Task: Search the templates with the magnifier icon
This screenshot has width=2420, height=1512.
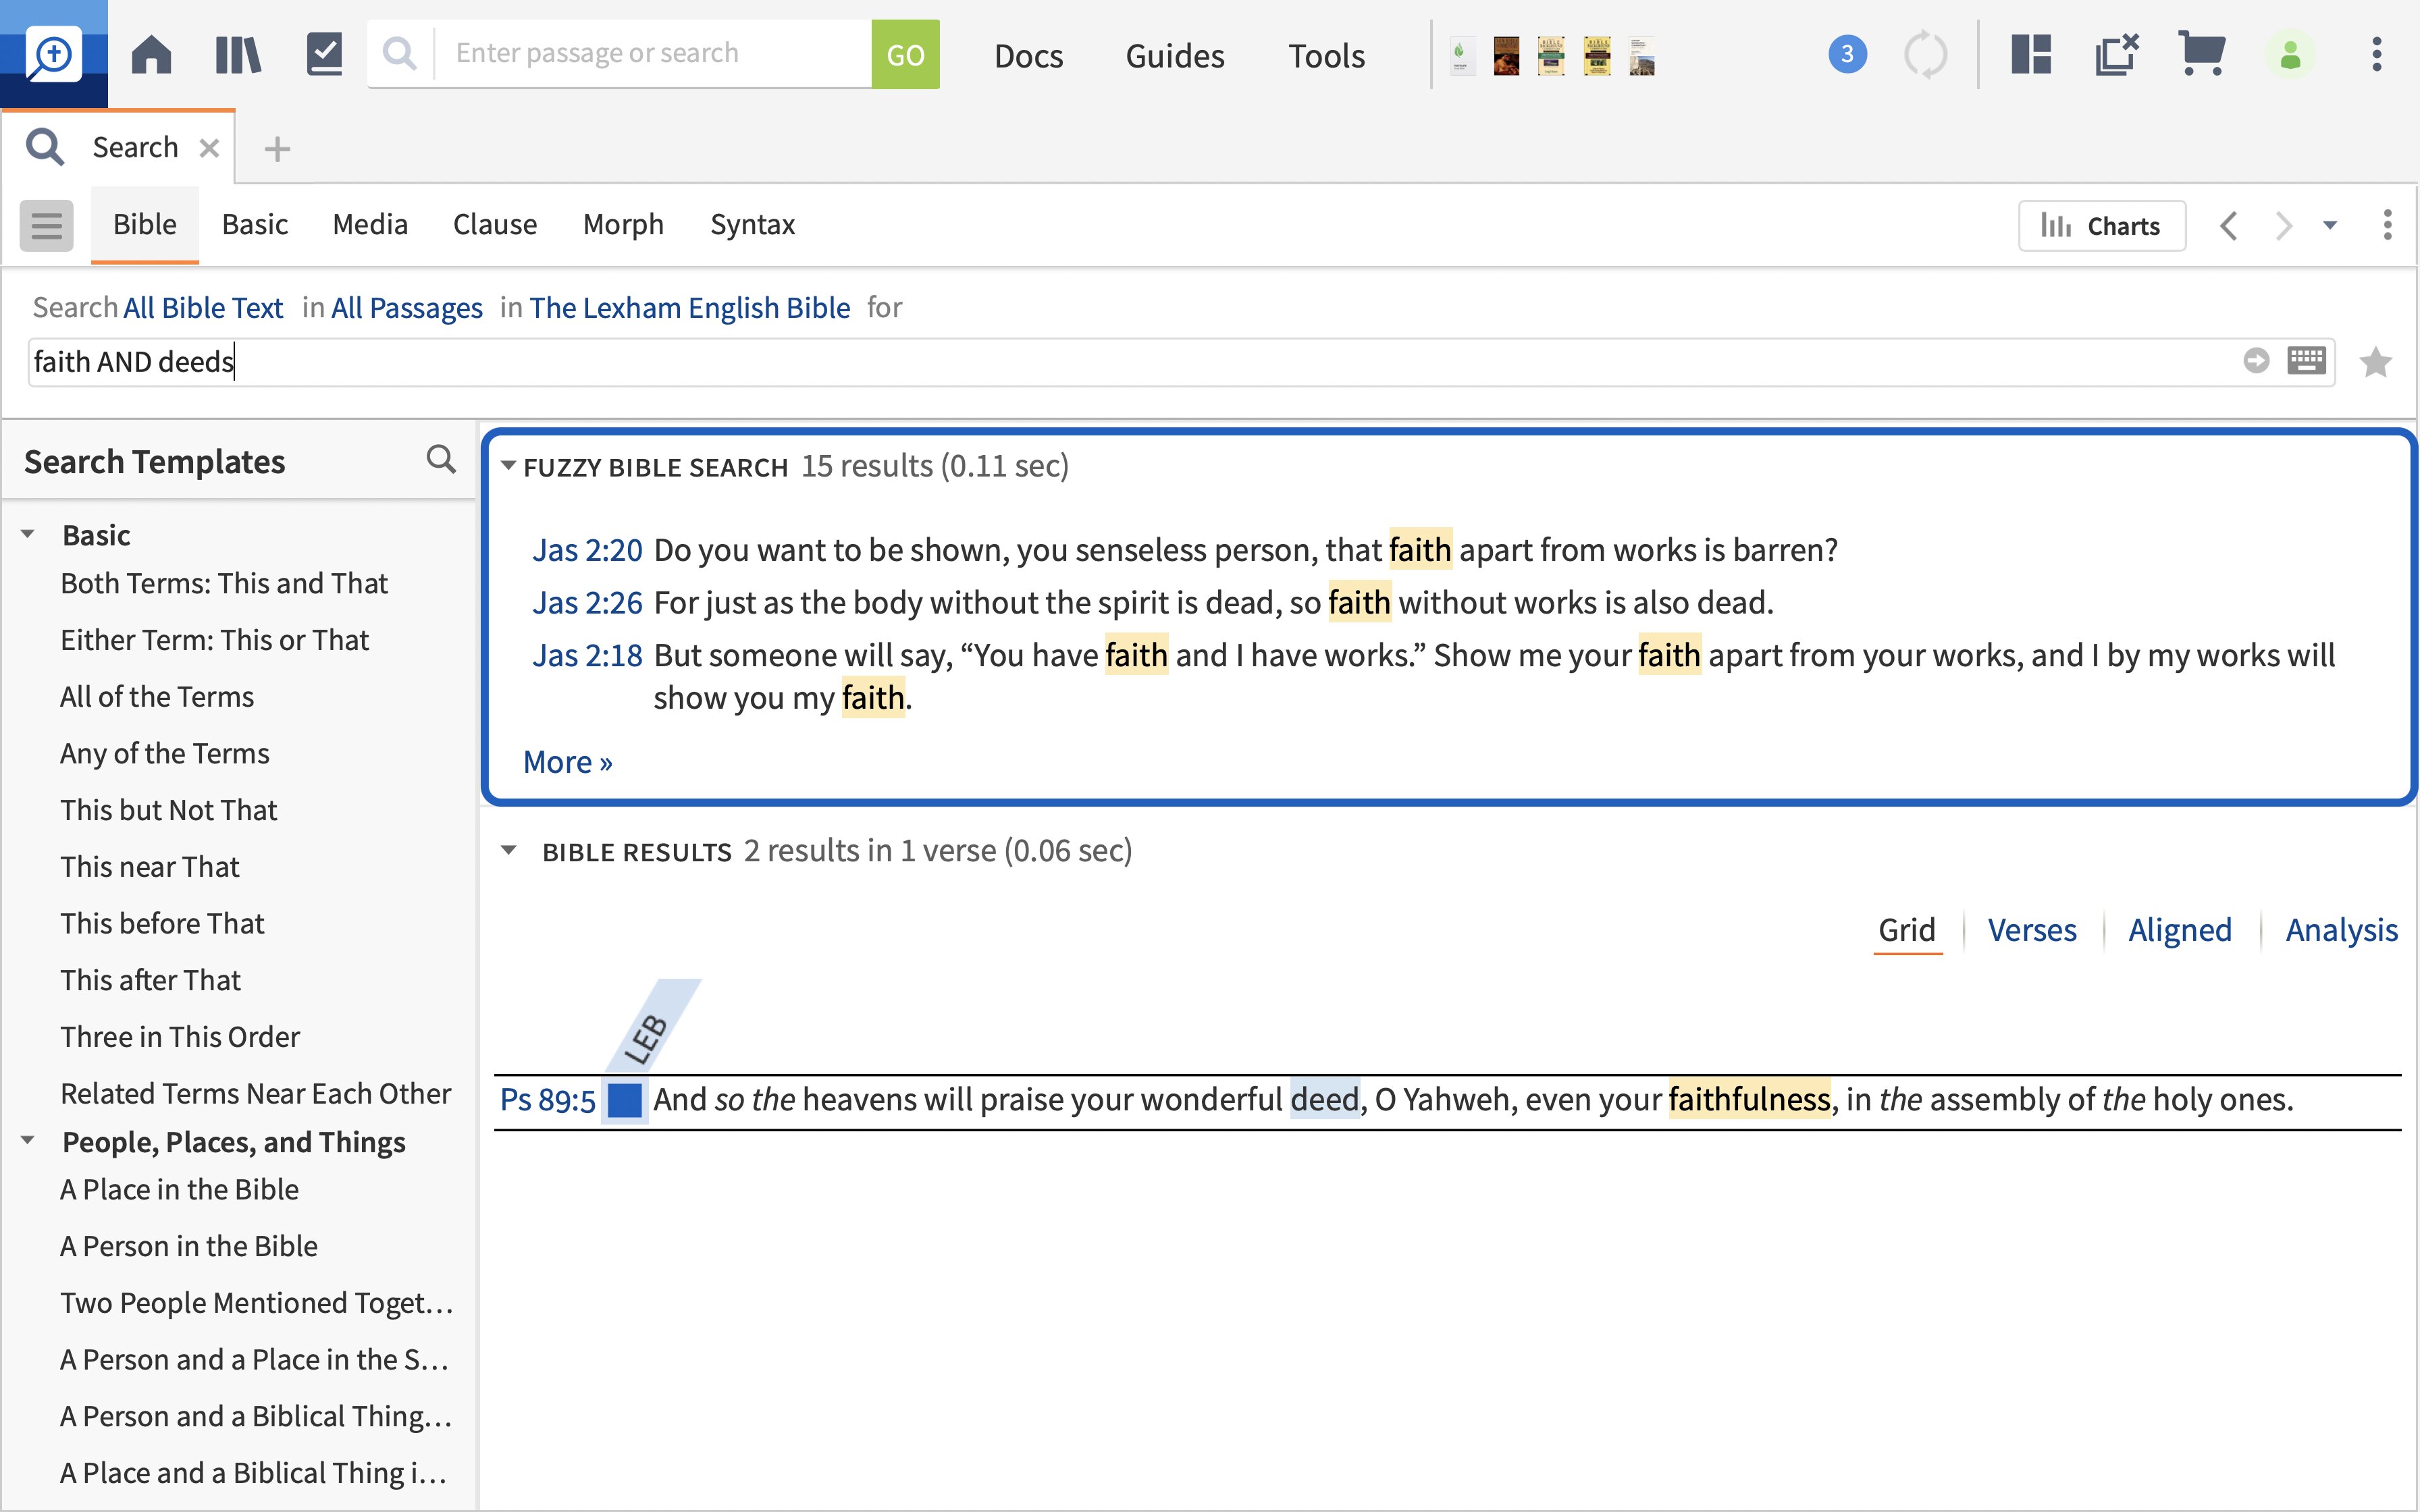Action: pos(441,459)
